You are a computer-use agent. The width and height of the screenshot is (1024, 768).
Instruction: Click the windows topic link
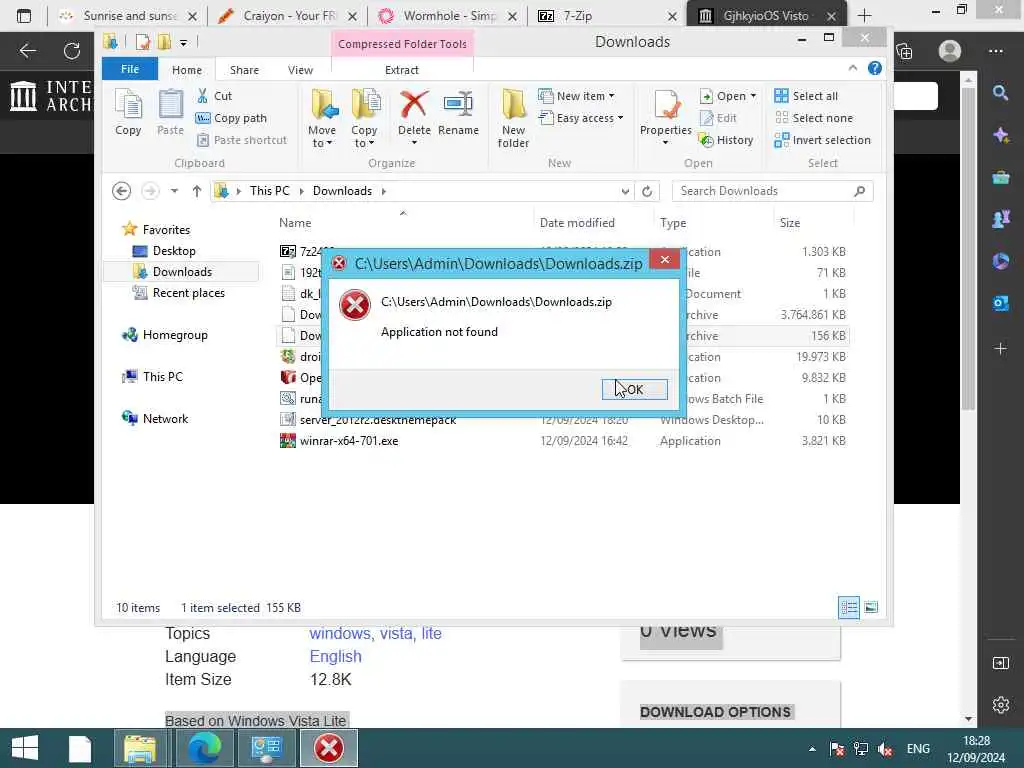coord(339,633)
